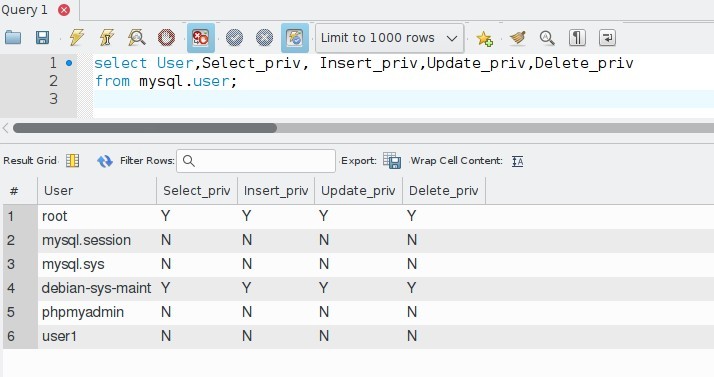Select the mysql.session user cell
The height and width of the screenshot is (377, 714).
(97, 240)
